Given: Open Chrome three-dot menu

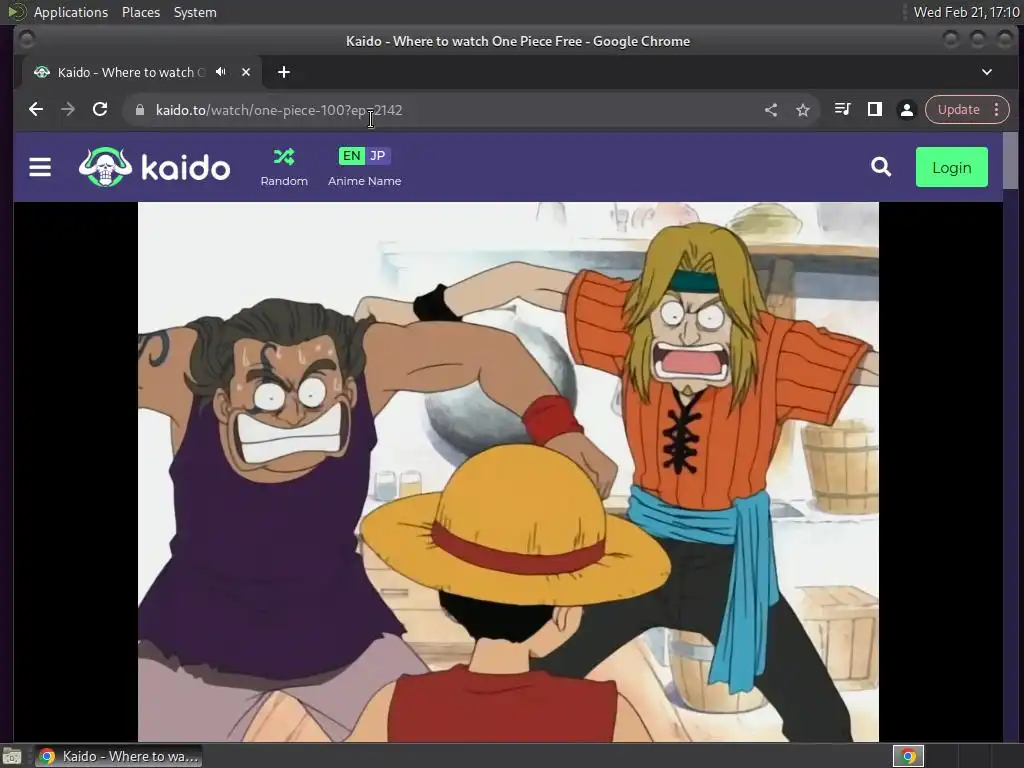Looking at the screenshot, I should click(997, 110).
